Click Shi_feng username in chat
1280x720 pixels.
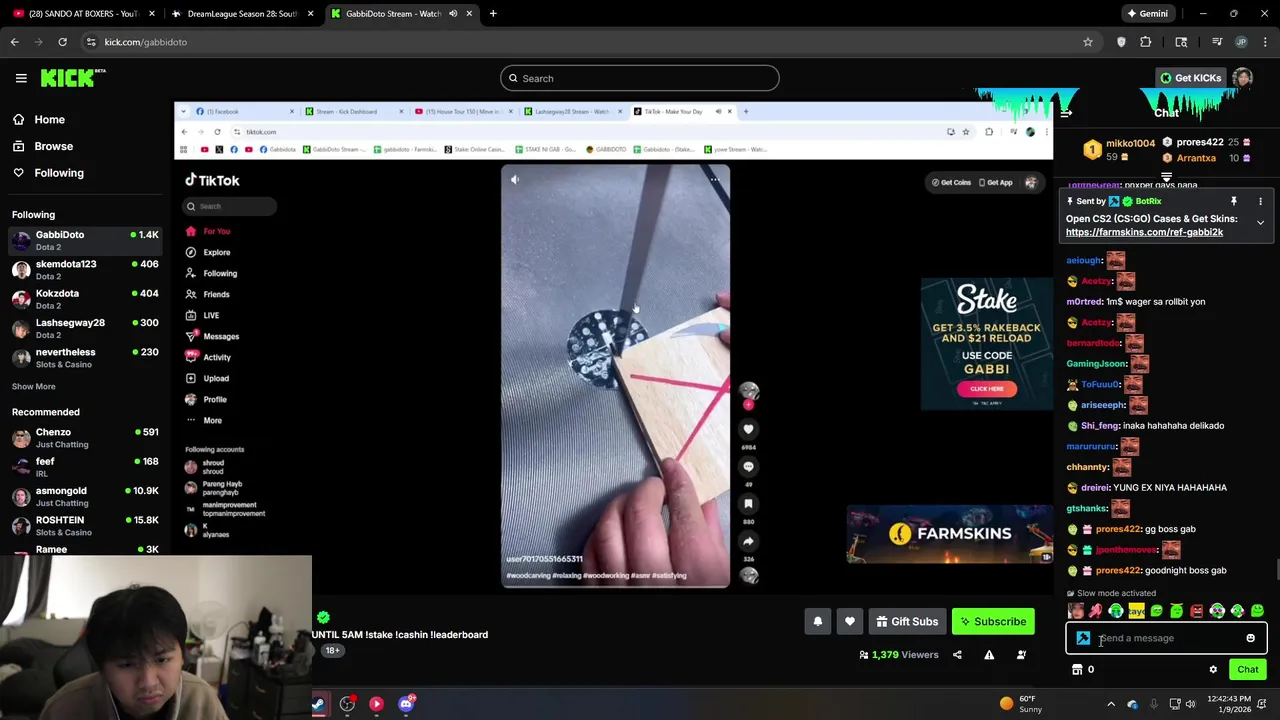(x=1099, y=426)
